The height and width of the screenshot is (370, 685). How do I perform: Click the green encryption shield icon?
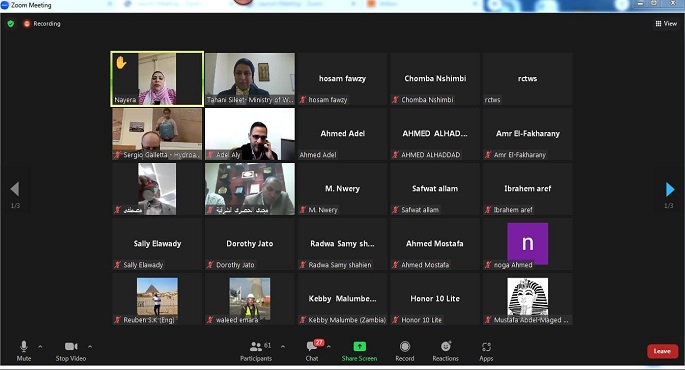[10, 24]
